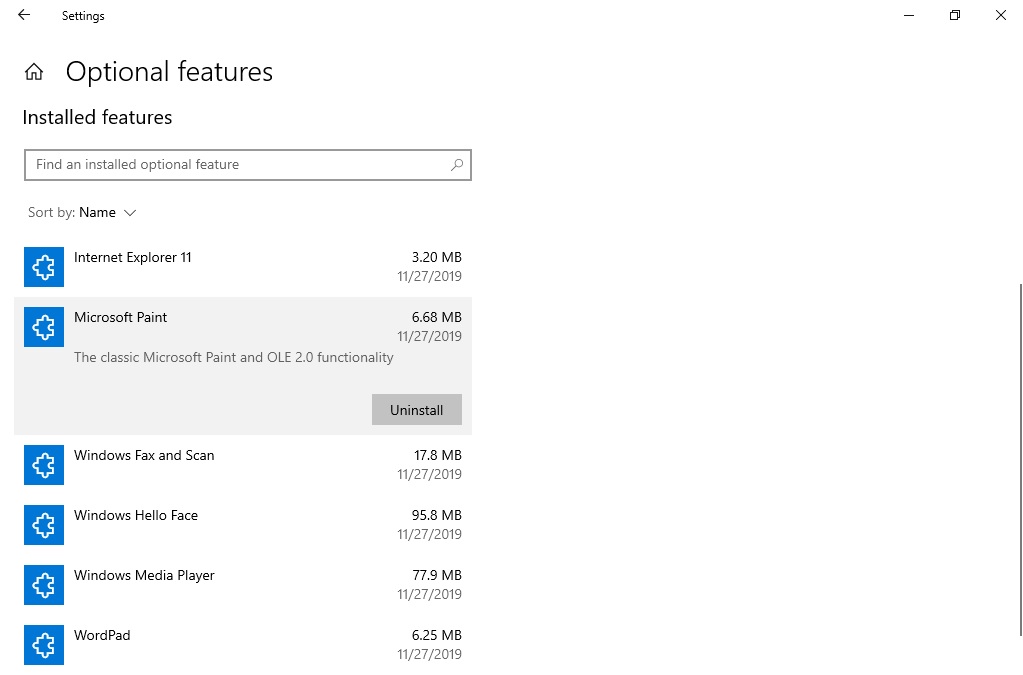Click the Internet Explorer 11 feature icon
This screenshot has width=1023, height=675.
click(x=43, y=267)
